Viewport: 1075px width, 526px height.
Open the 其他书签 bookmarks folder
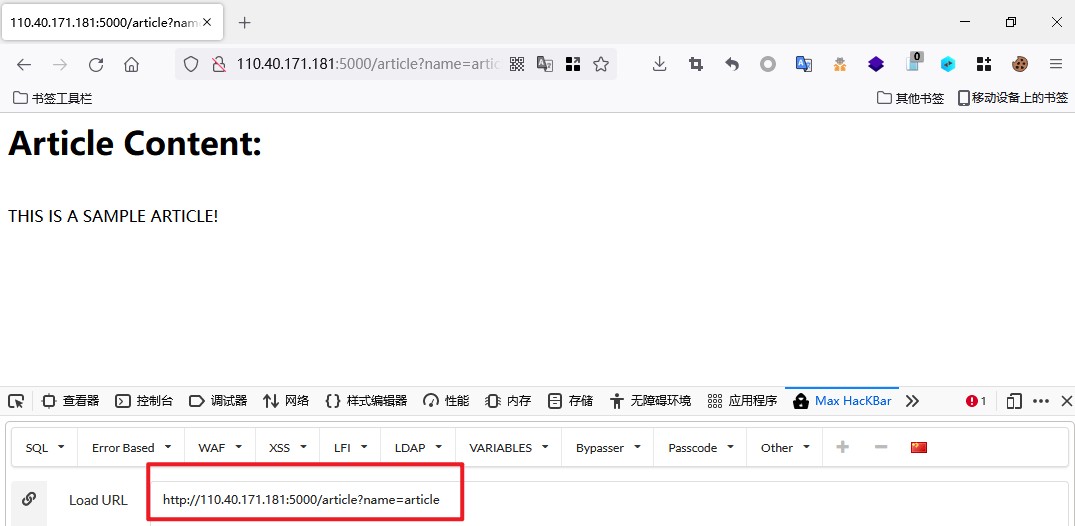pos(910,98)
